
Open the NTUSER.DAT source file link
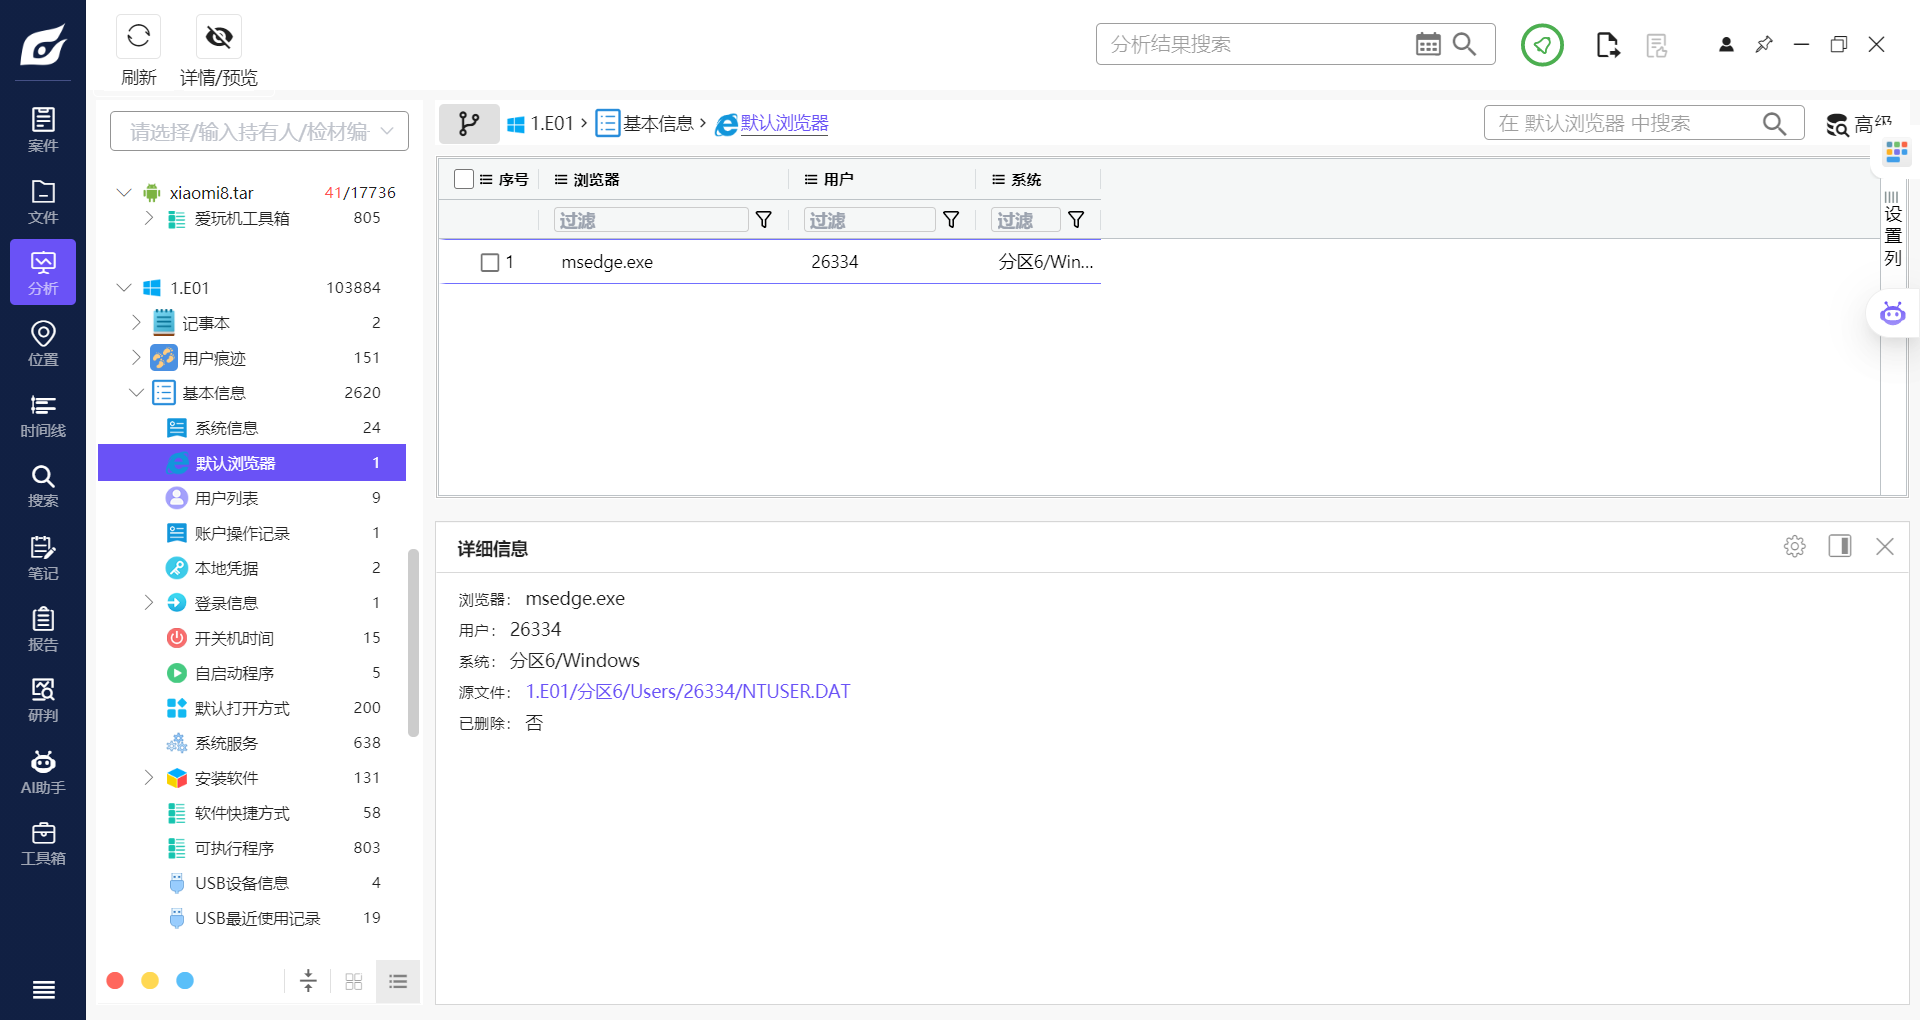pos(688,691)
